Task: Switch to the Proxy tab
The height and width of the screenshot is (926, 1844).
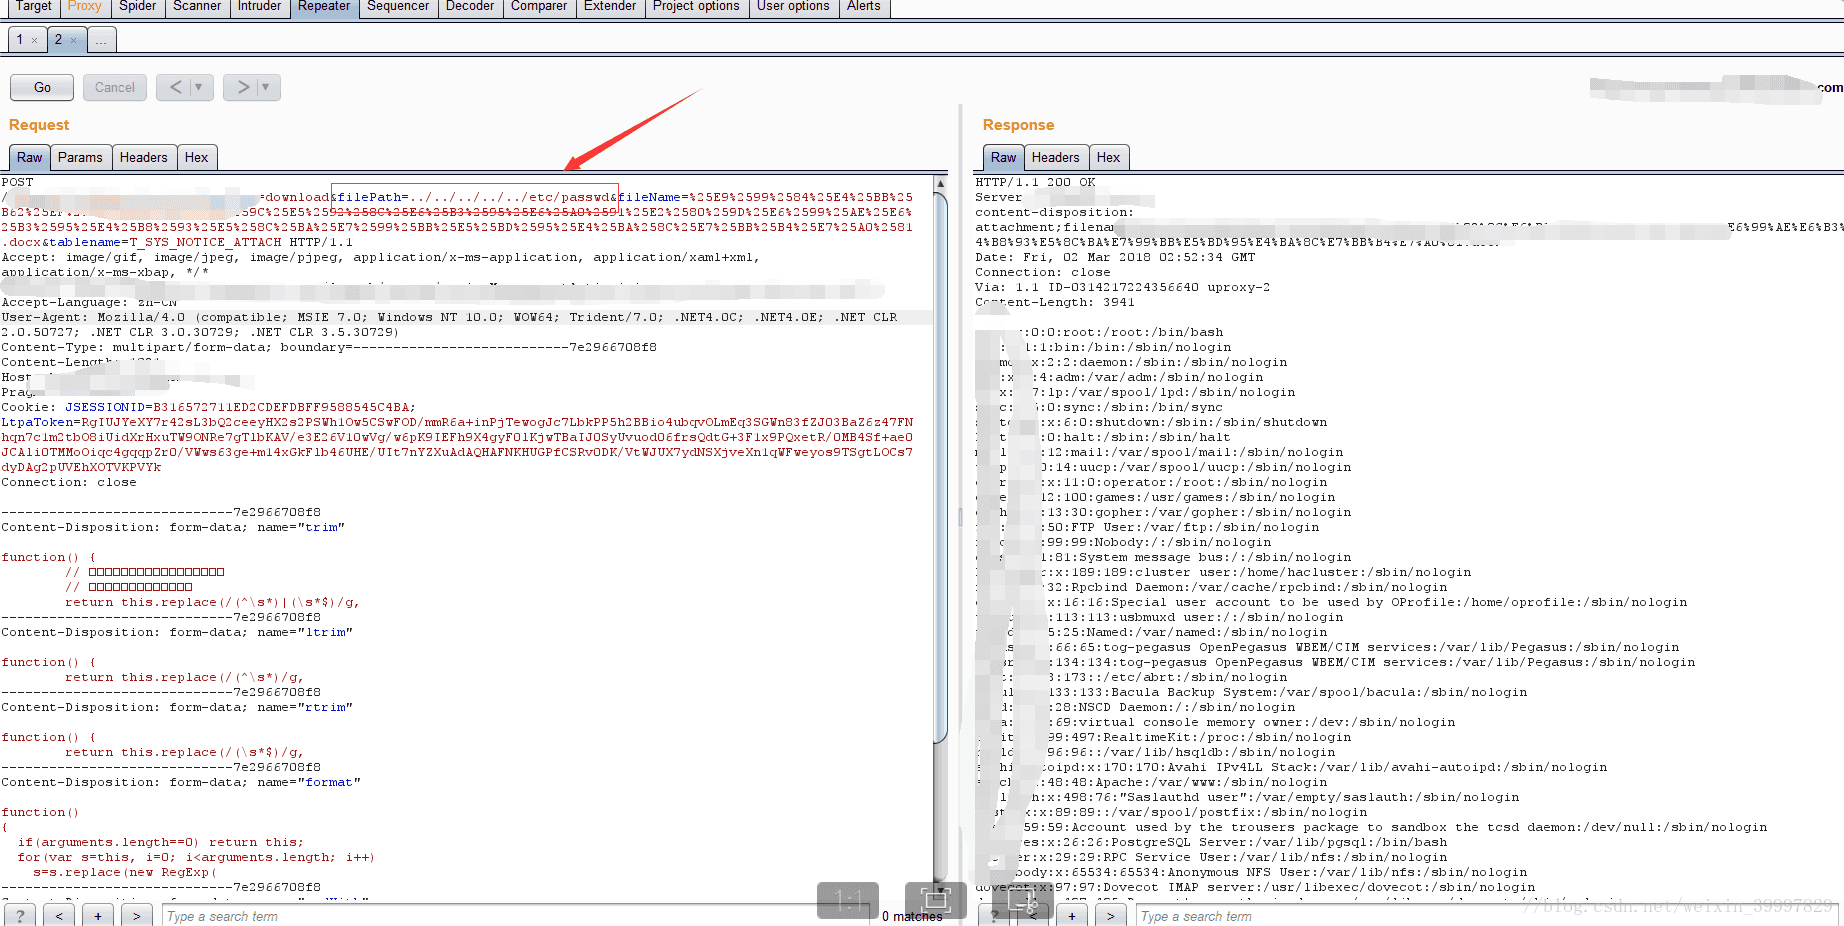Action: (x=85, y=7)
